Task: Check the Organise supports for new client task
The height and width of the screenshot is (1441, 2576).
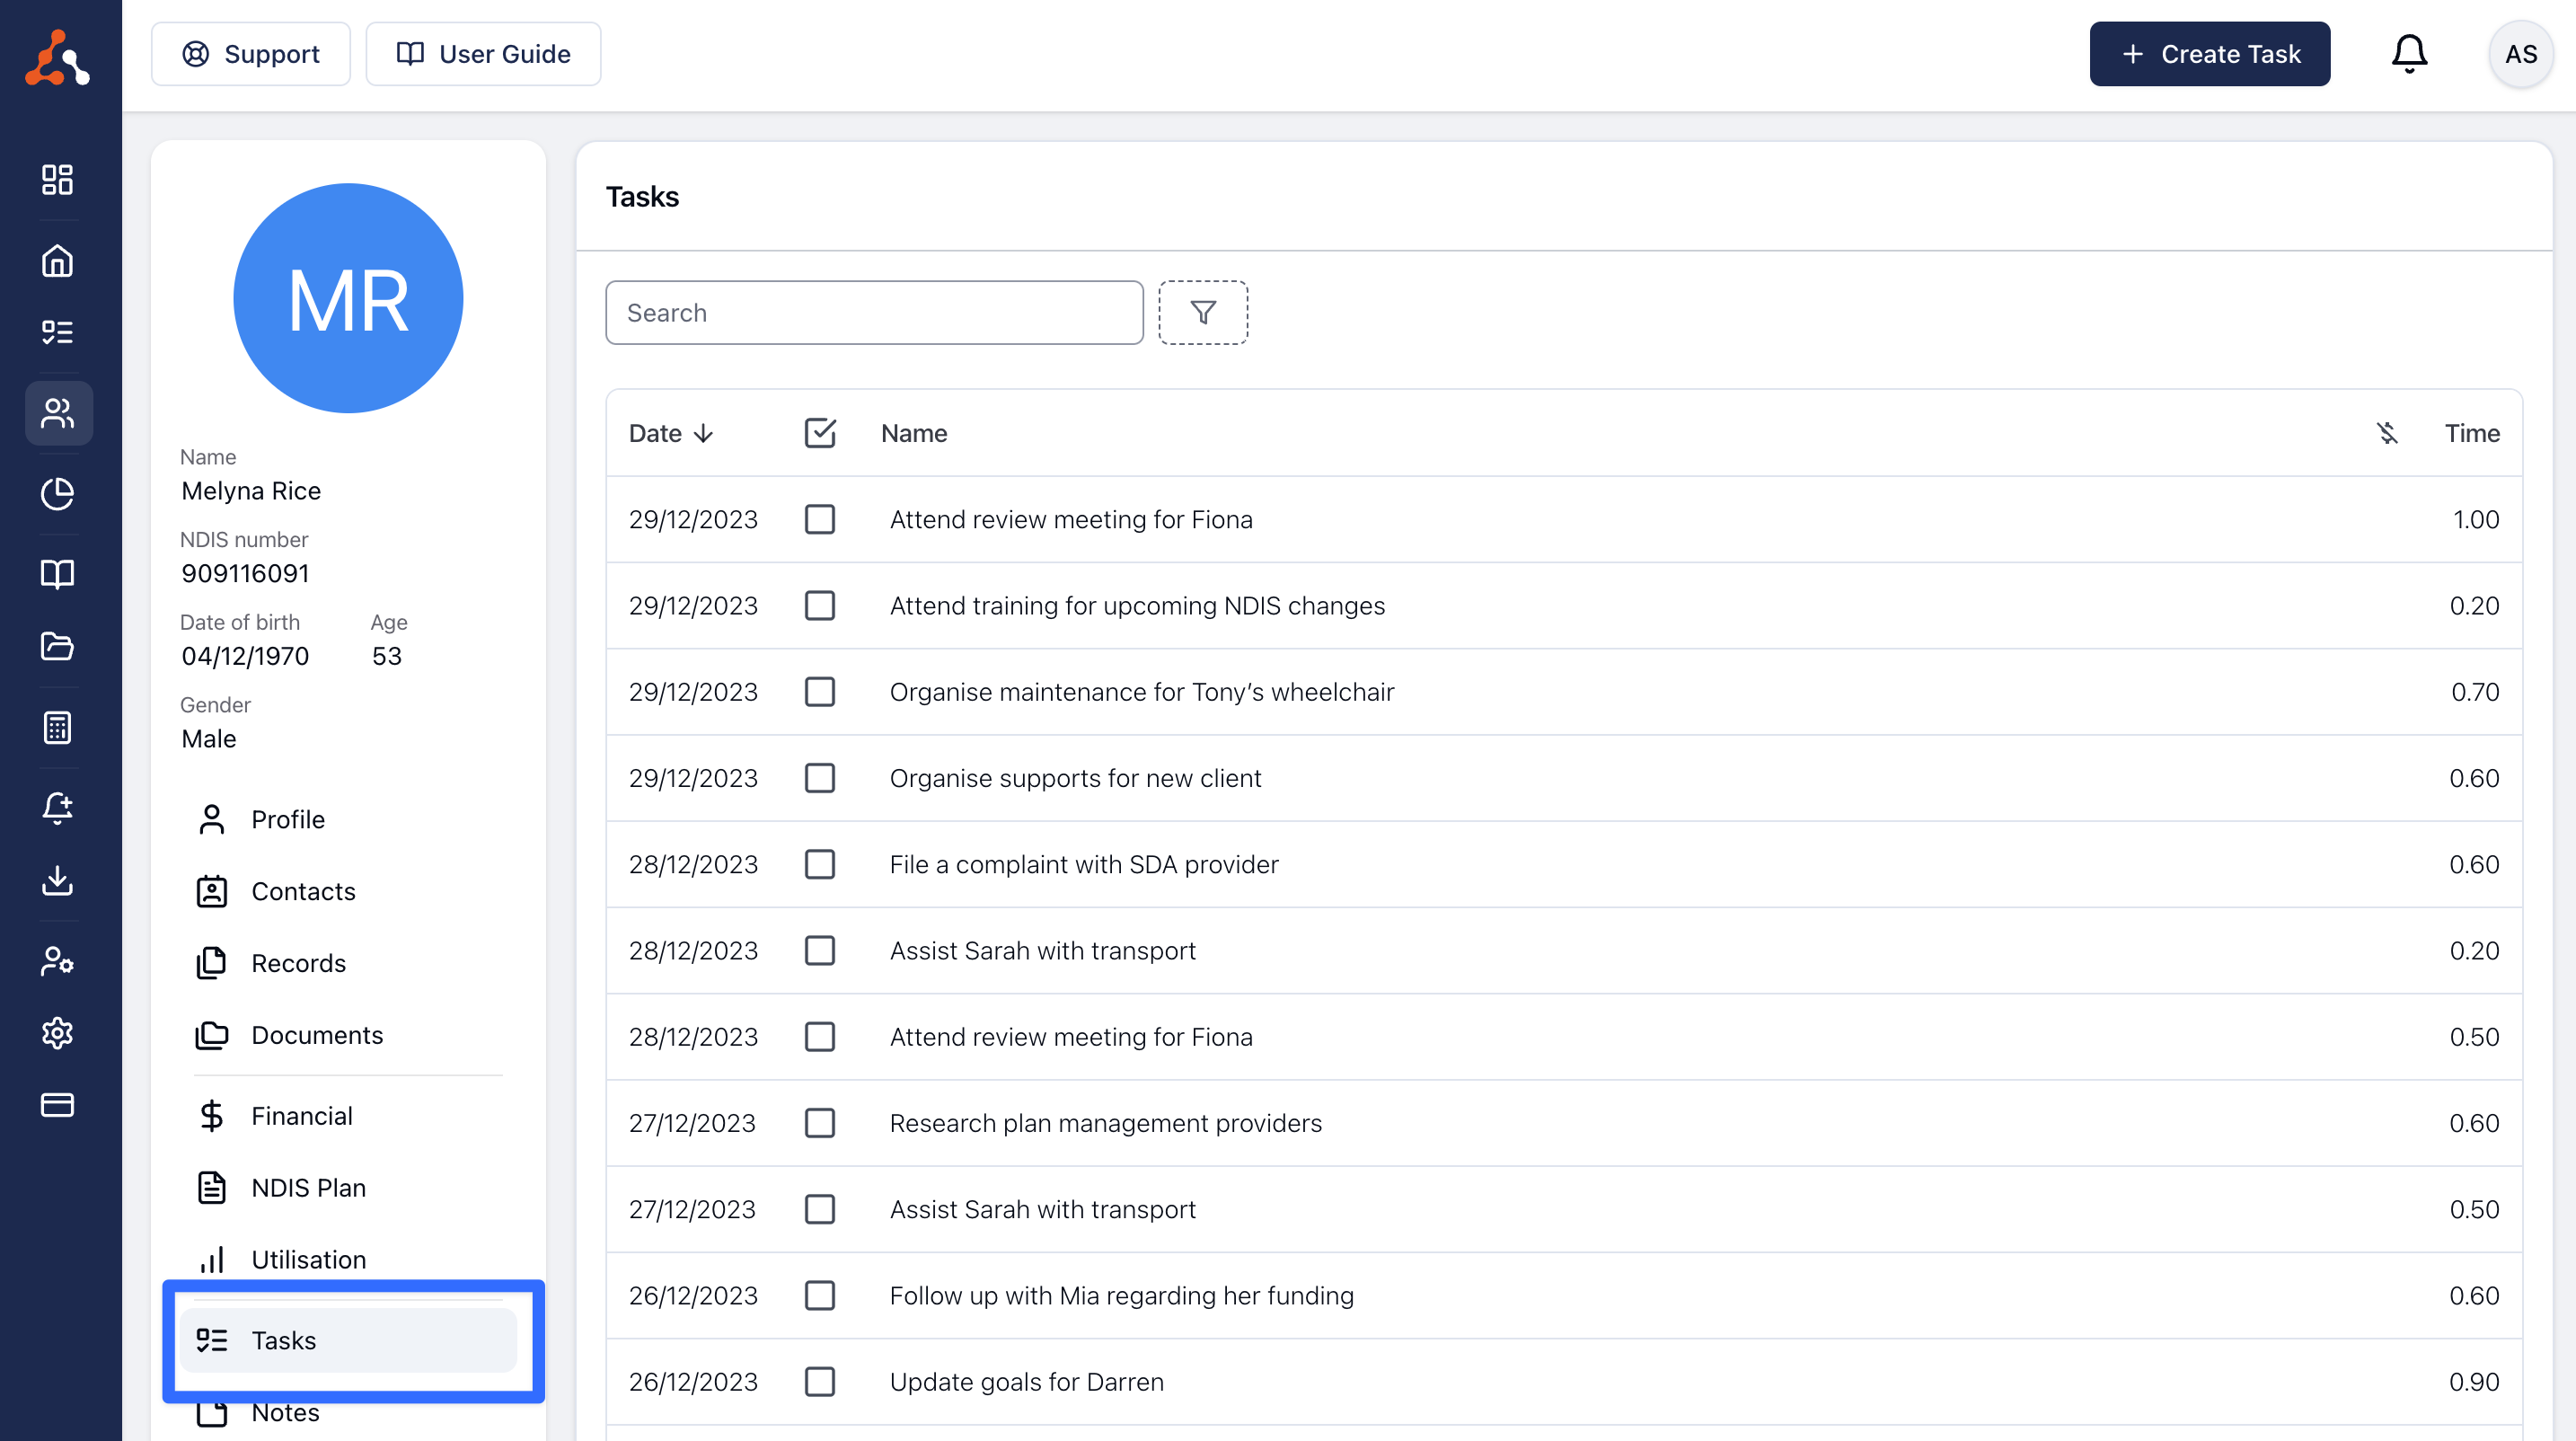Action: click(x=819, y=778)
